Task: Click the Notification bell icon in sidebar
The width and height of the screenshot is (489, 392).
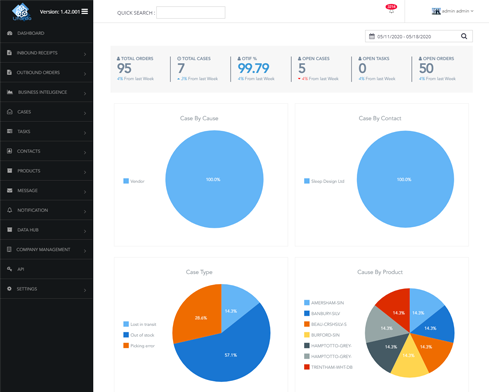Action: (10, 210)
